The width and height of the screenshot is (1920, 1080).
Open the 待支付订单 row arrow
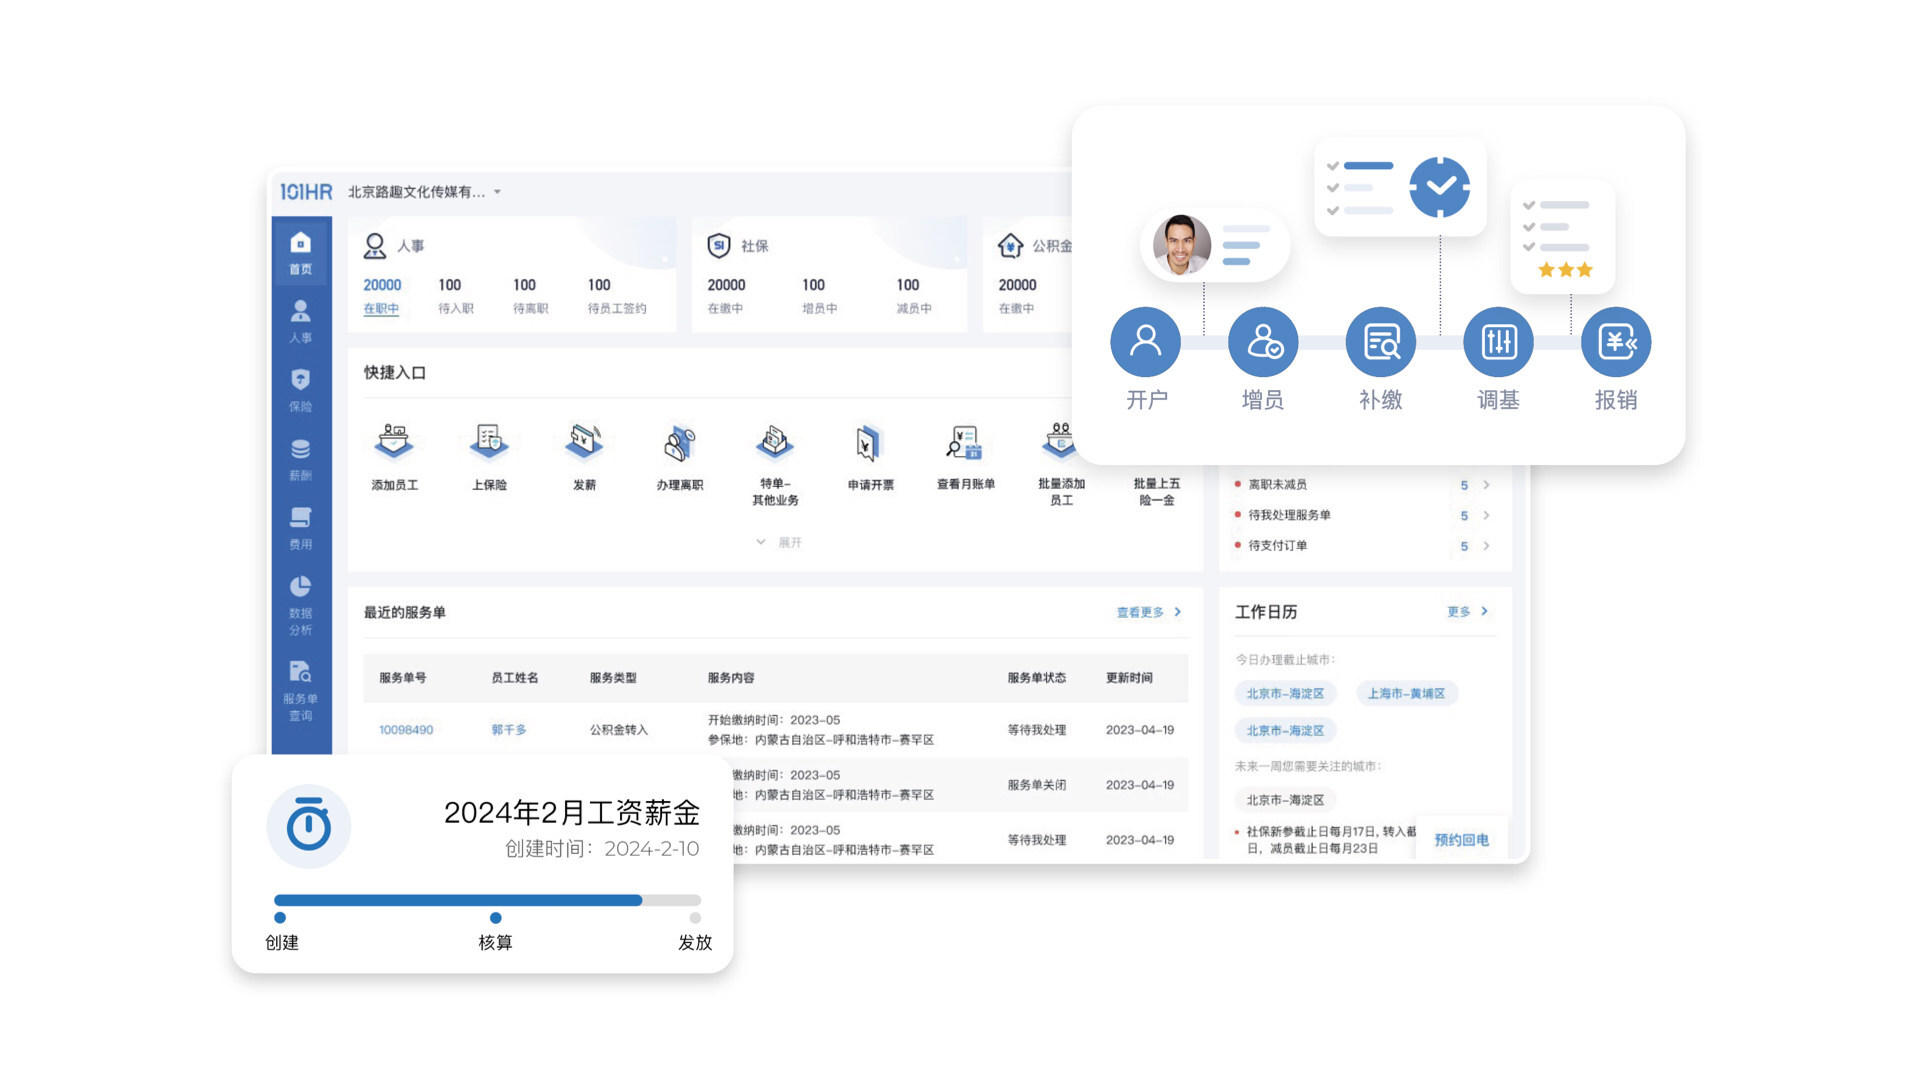coord(1486,546)
